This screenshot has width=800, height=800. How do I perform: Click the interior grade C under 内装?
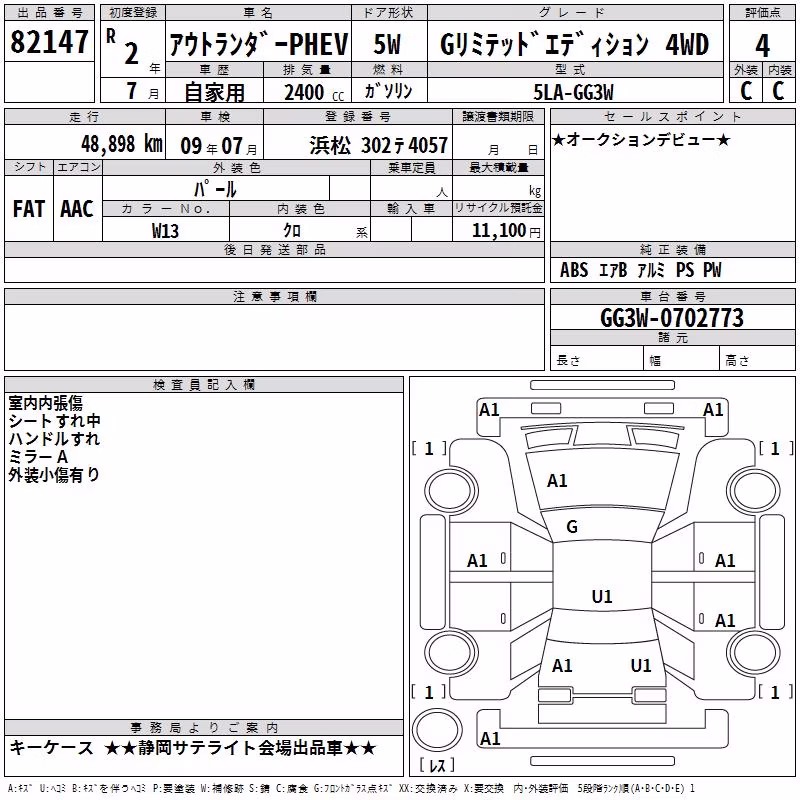(778, 91)
